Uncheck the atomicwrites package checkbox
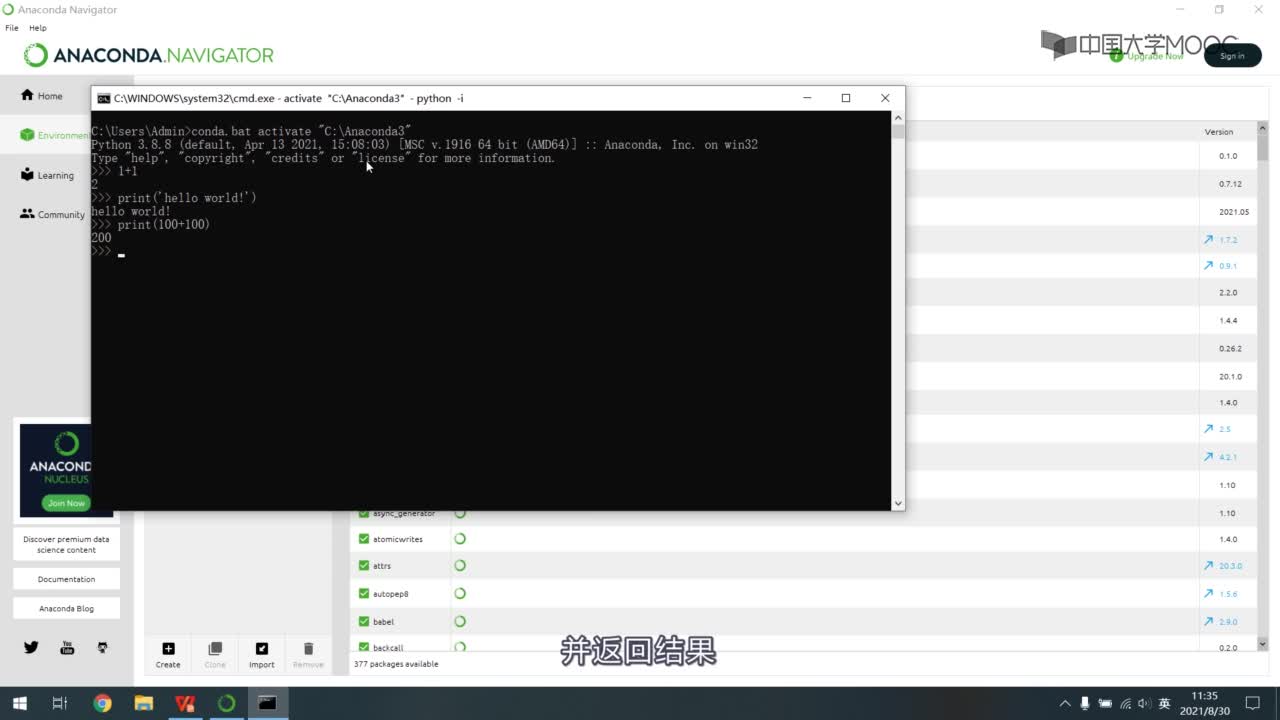 click(364, 539)
